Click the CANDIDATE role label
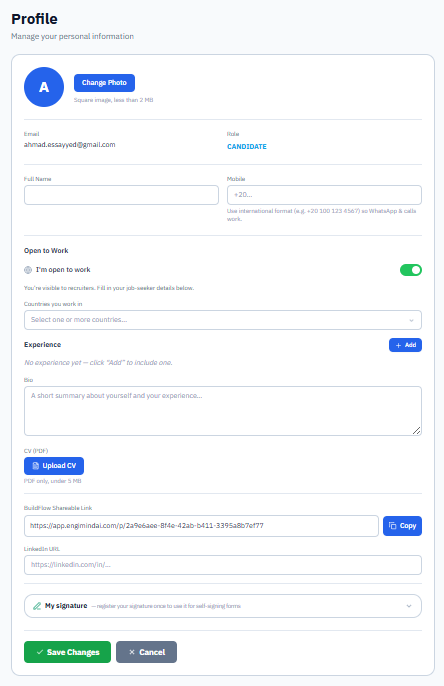The width and height of the screenshot is (444, 686). [x=247, y=147]
